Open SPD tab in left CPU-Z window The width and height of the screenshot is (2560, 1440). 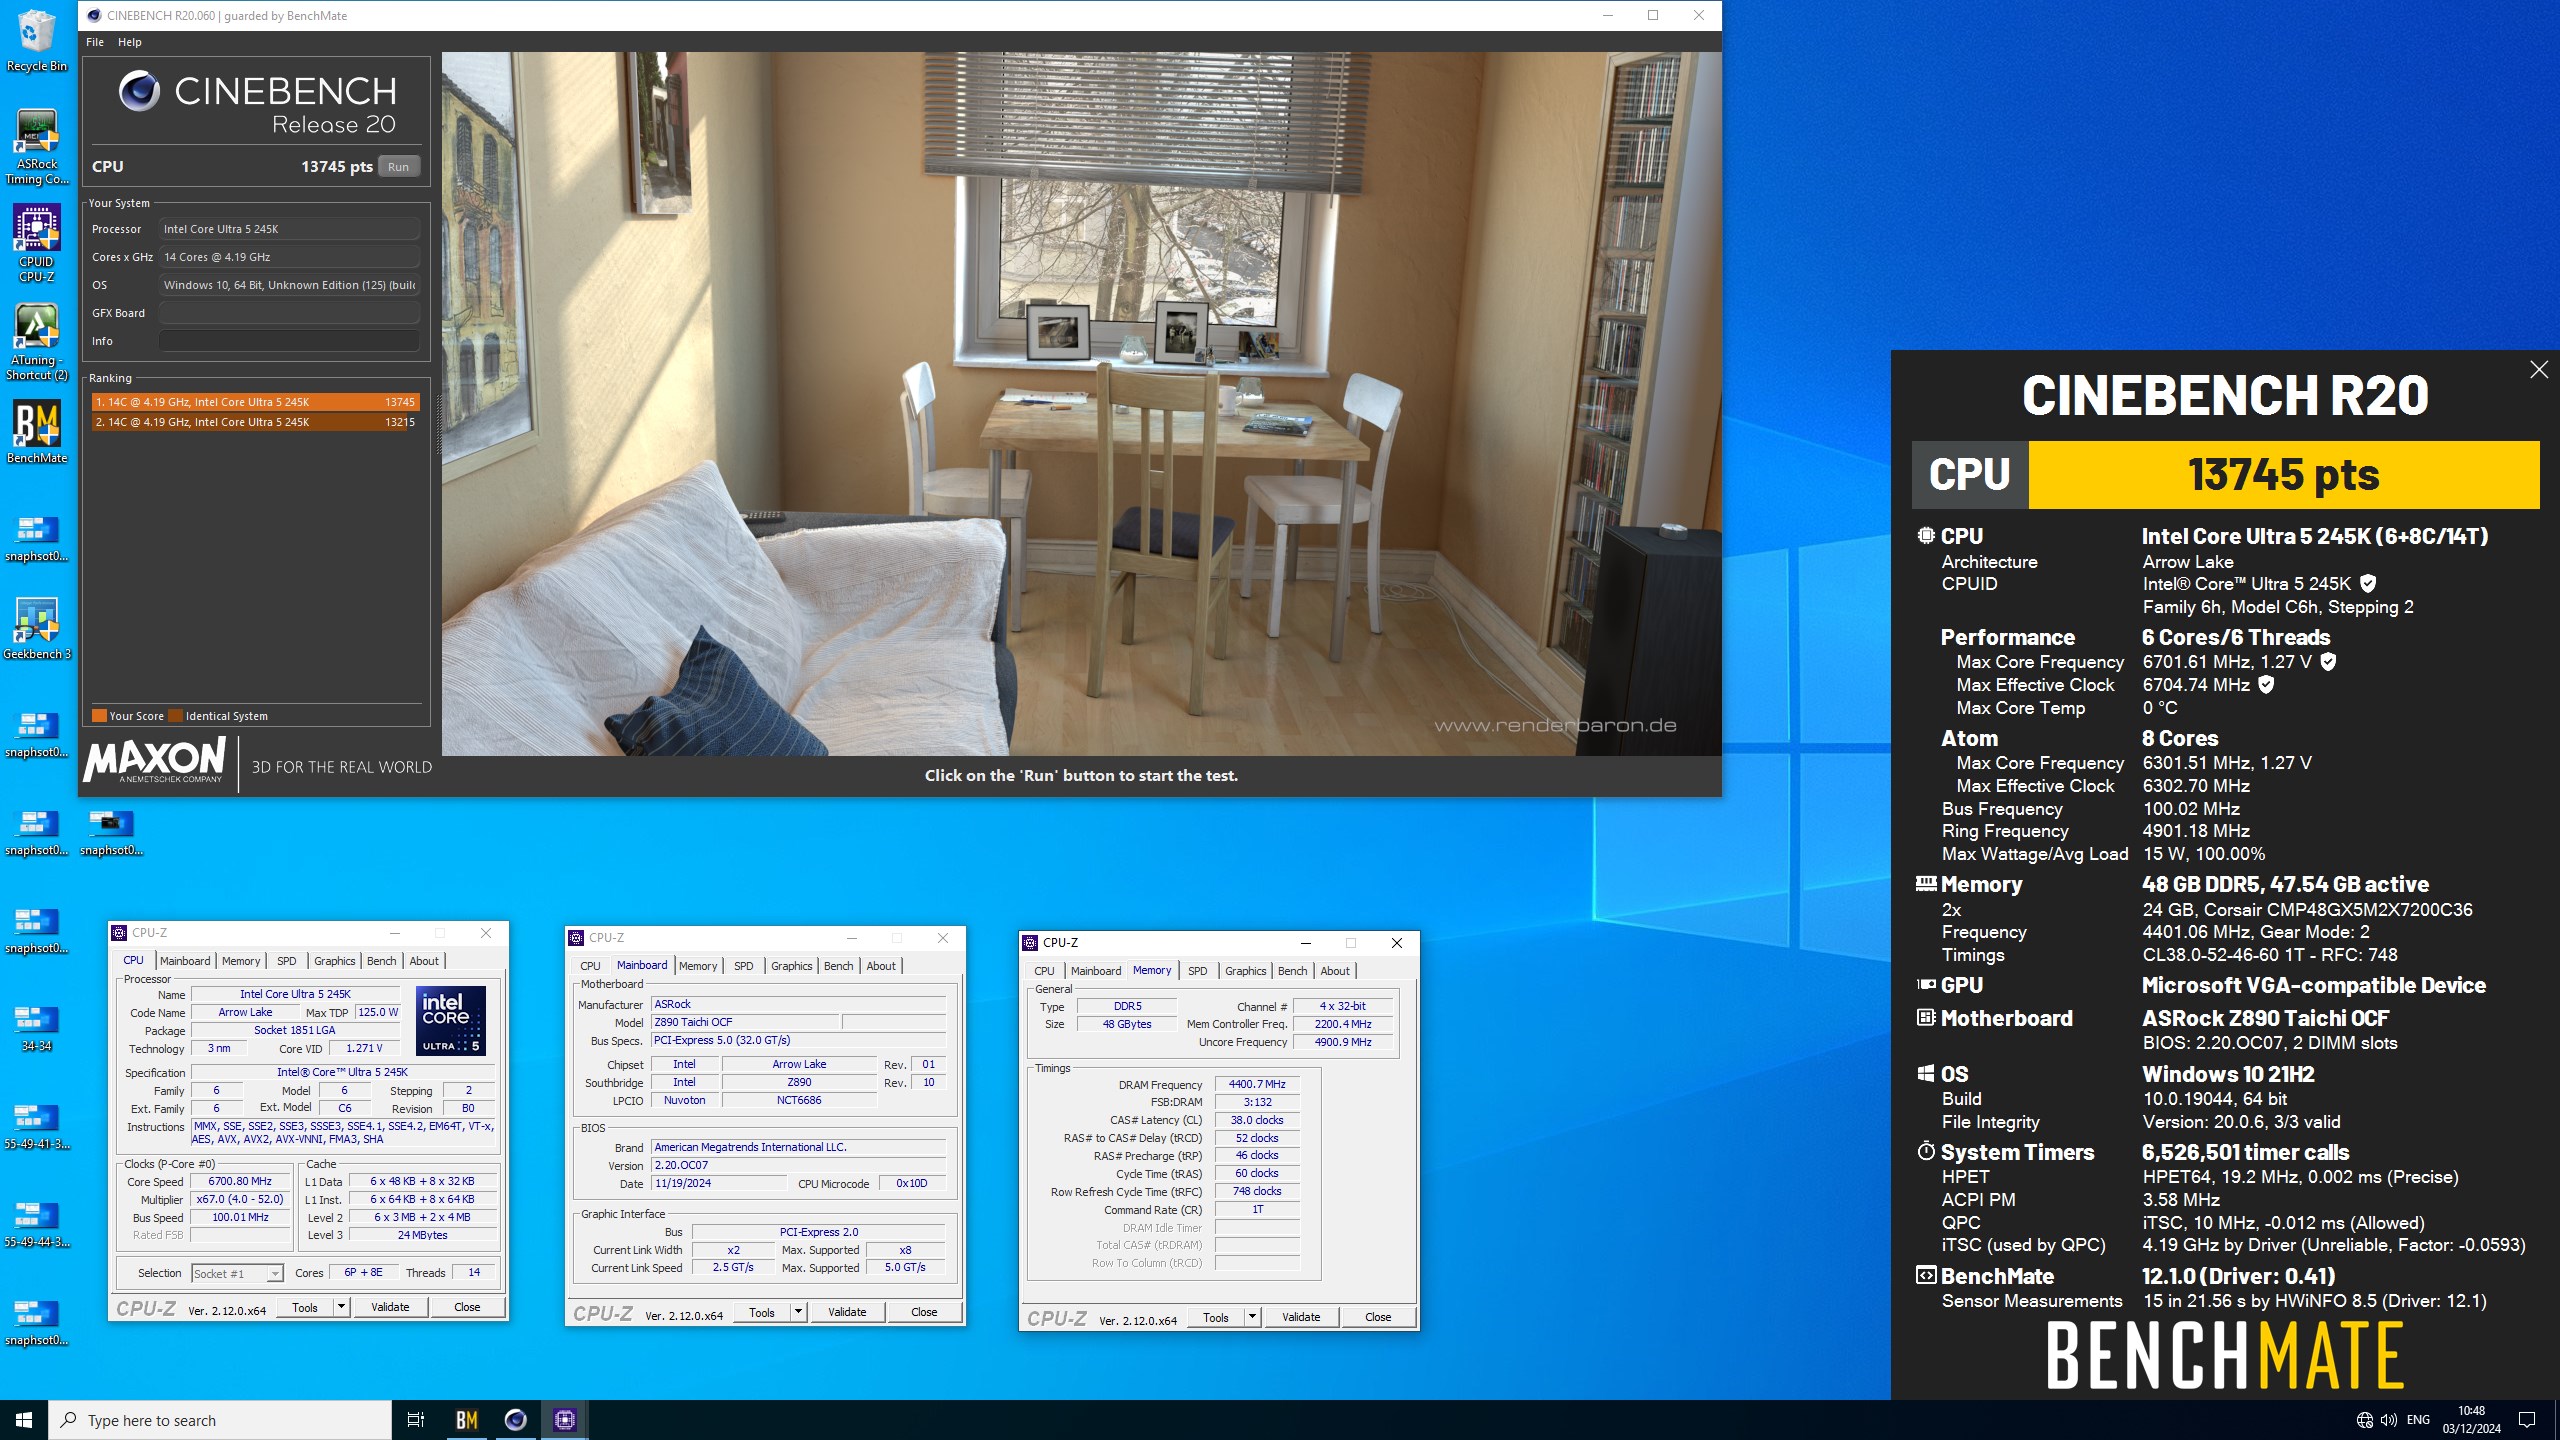[x=287, y=961]
